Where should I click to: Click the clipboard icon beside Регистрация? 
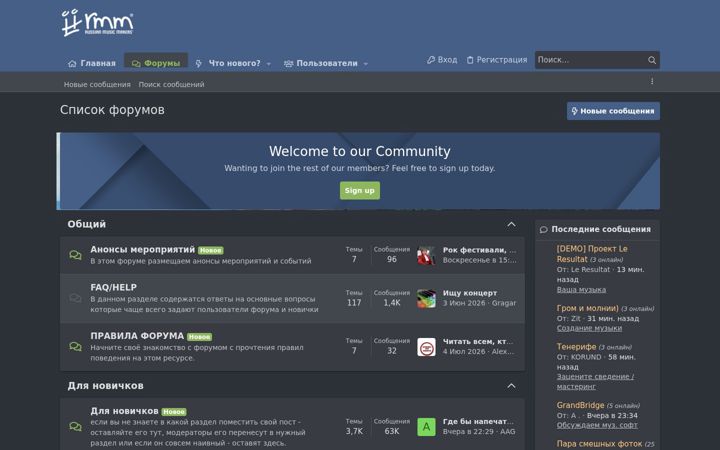click(470, 60)
